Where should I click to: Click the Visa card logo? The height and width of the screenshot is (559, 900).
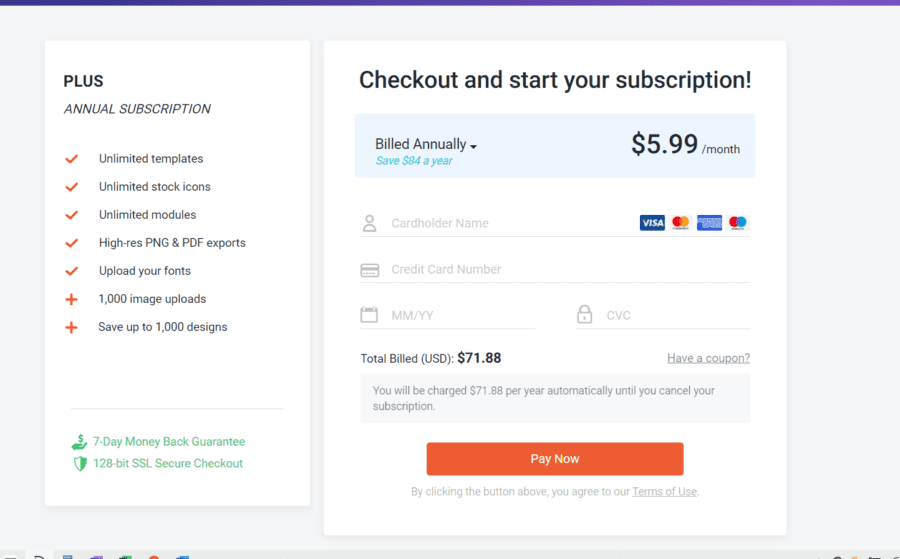652,223
